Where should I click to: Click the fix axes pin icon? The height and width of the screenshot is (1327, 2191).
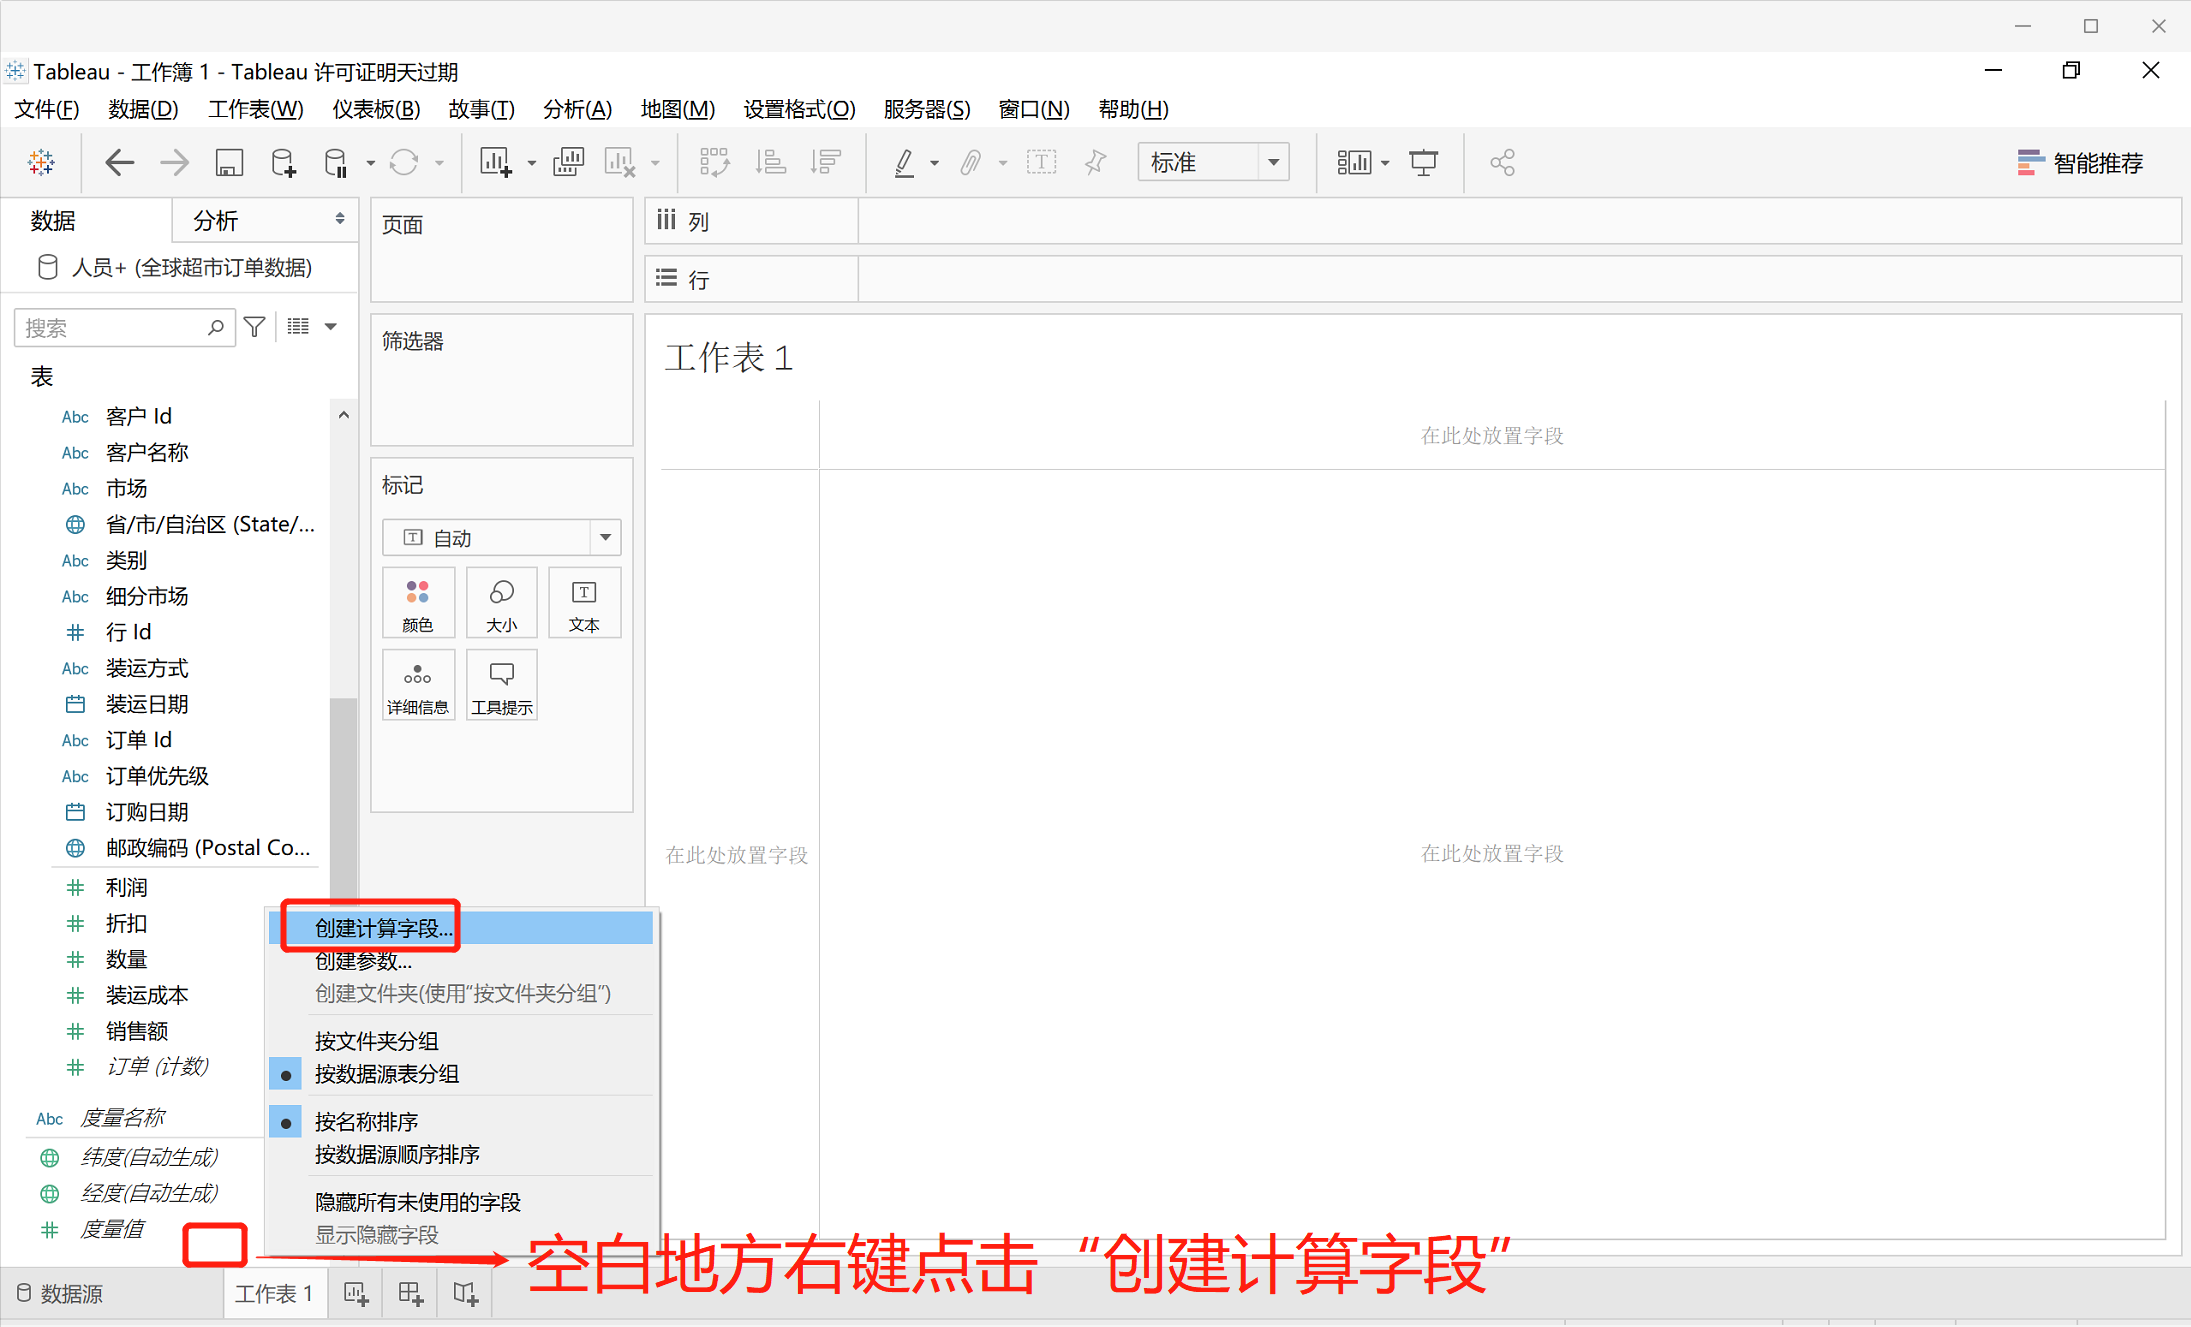pyautogui.click(x=1096, y=162)
